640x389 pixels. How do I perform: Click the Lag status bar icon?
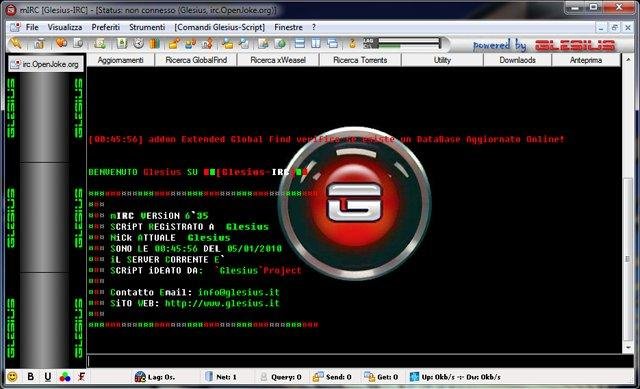(140, 377)
